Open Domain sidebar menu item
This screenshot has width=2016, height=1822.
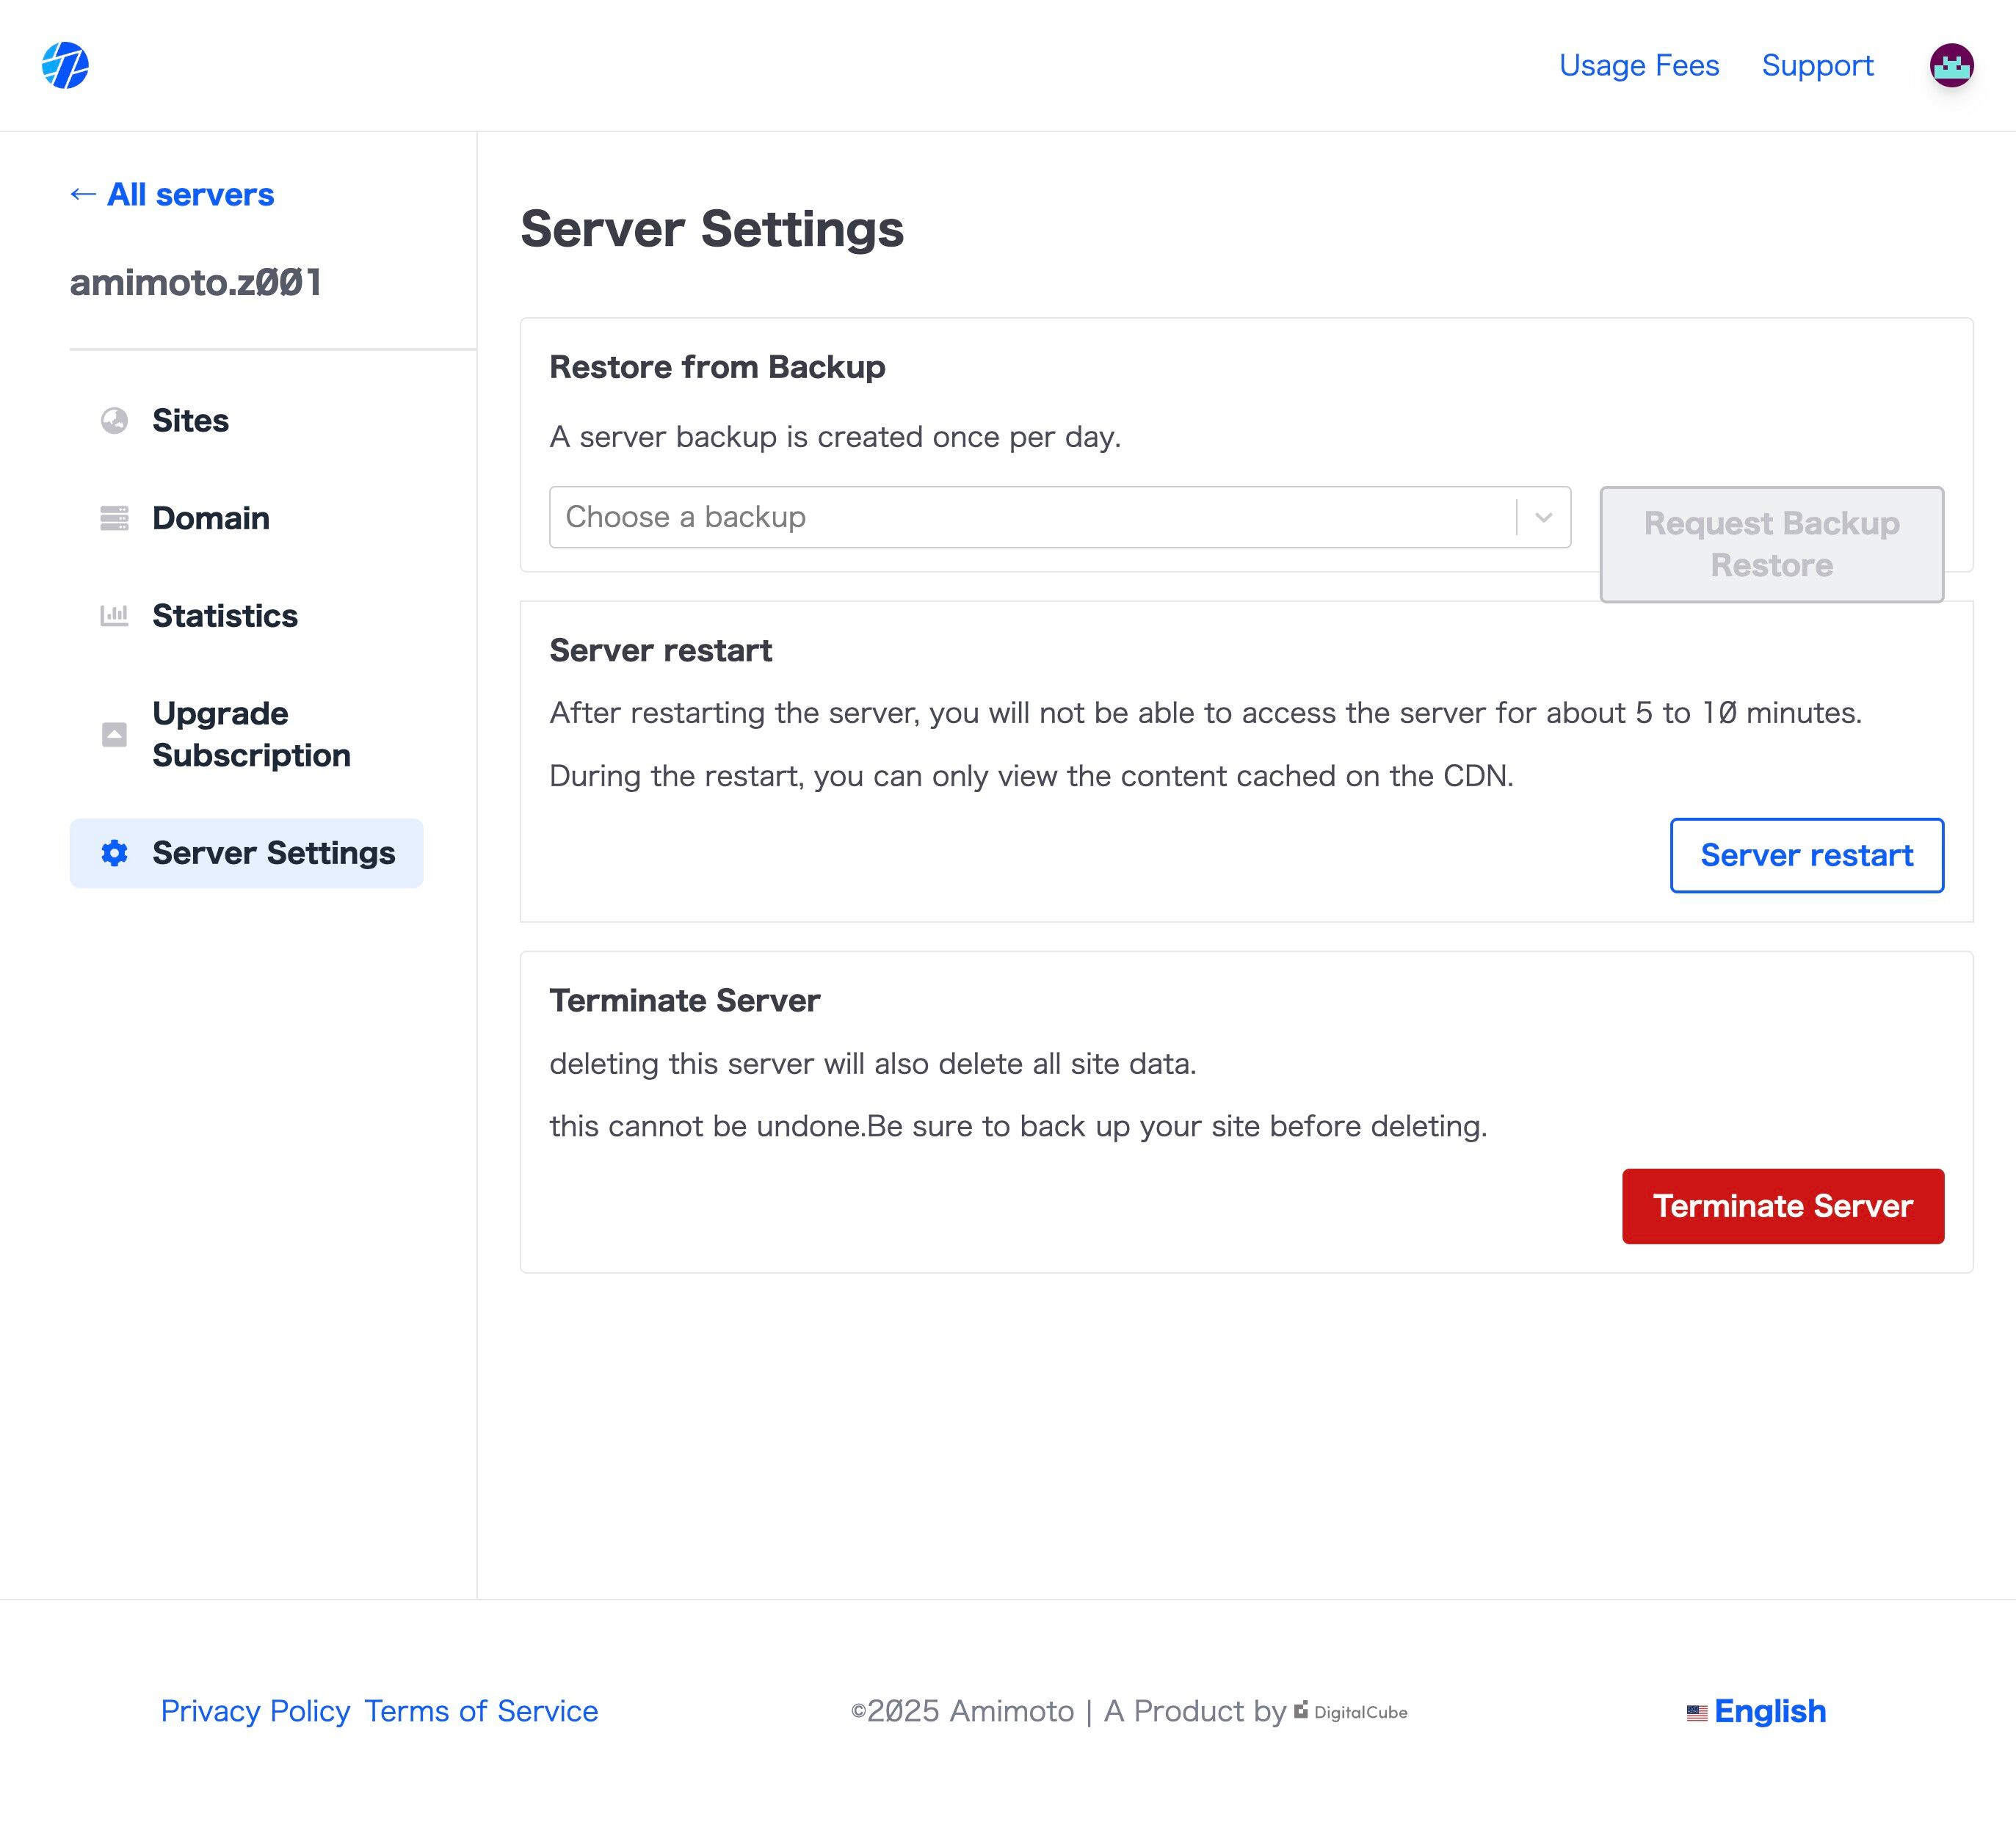211,518
